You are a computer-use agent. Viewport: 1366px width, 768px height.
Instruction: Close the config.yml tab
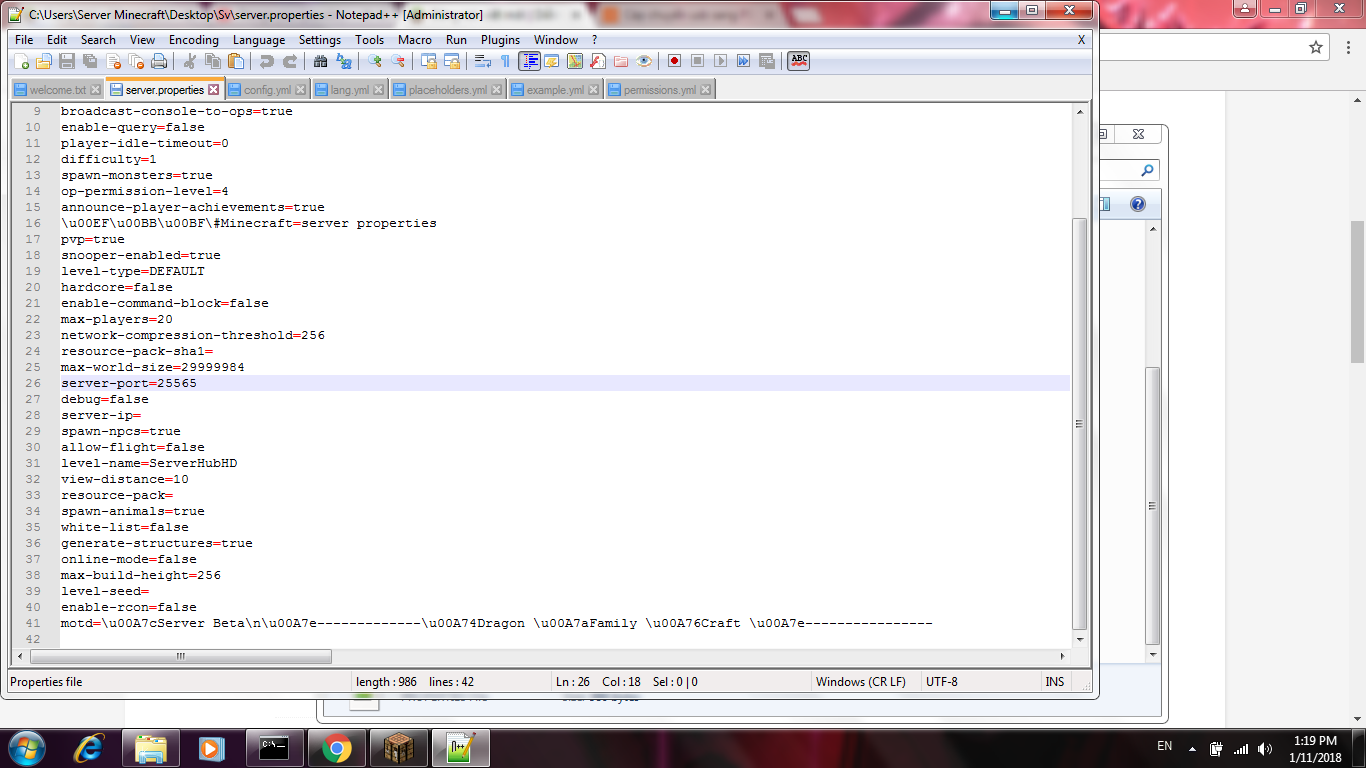coord(301,90)
